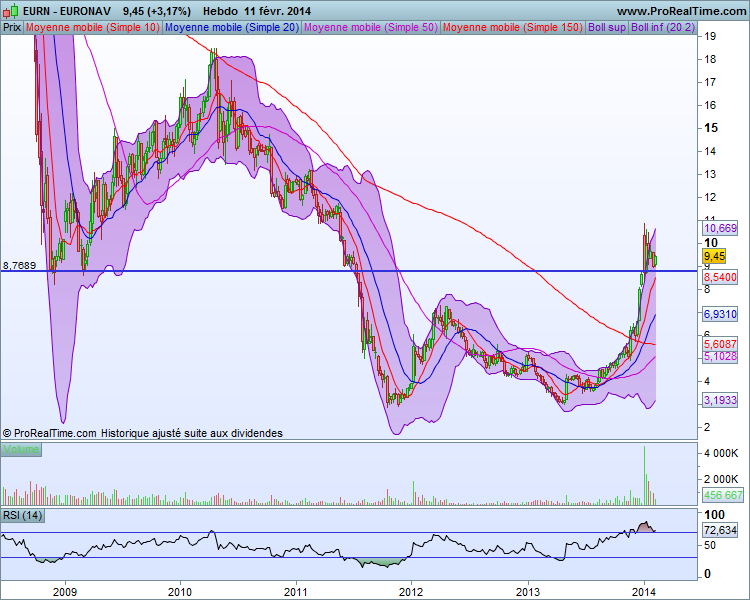Open Moyenne mobile (Simple 50) label
The width and height of the screenshot is (750, 600).
[371, 27]
